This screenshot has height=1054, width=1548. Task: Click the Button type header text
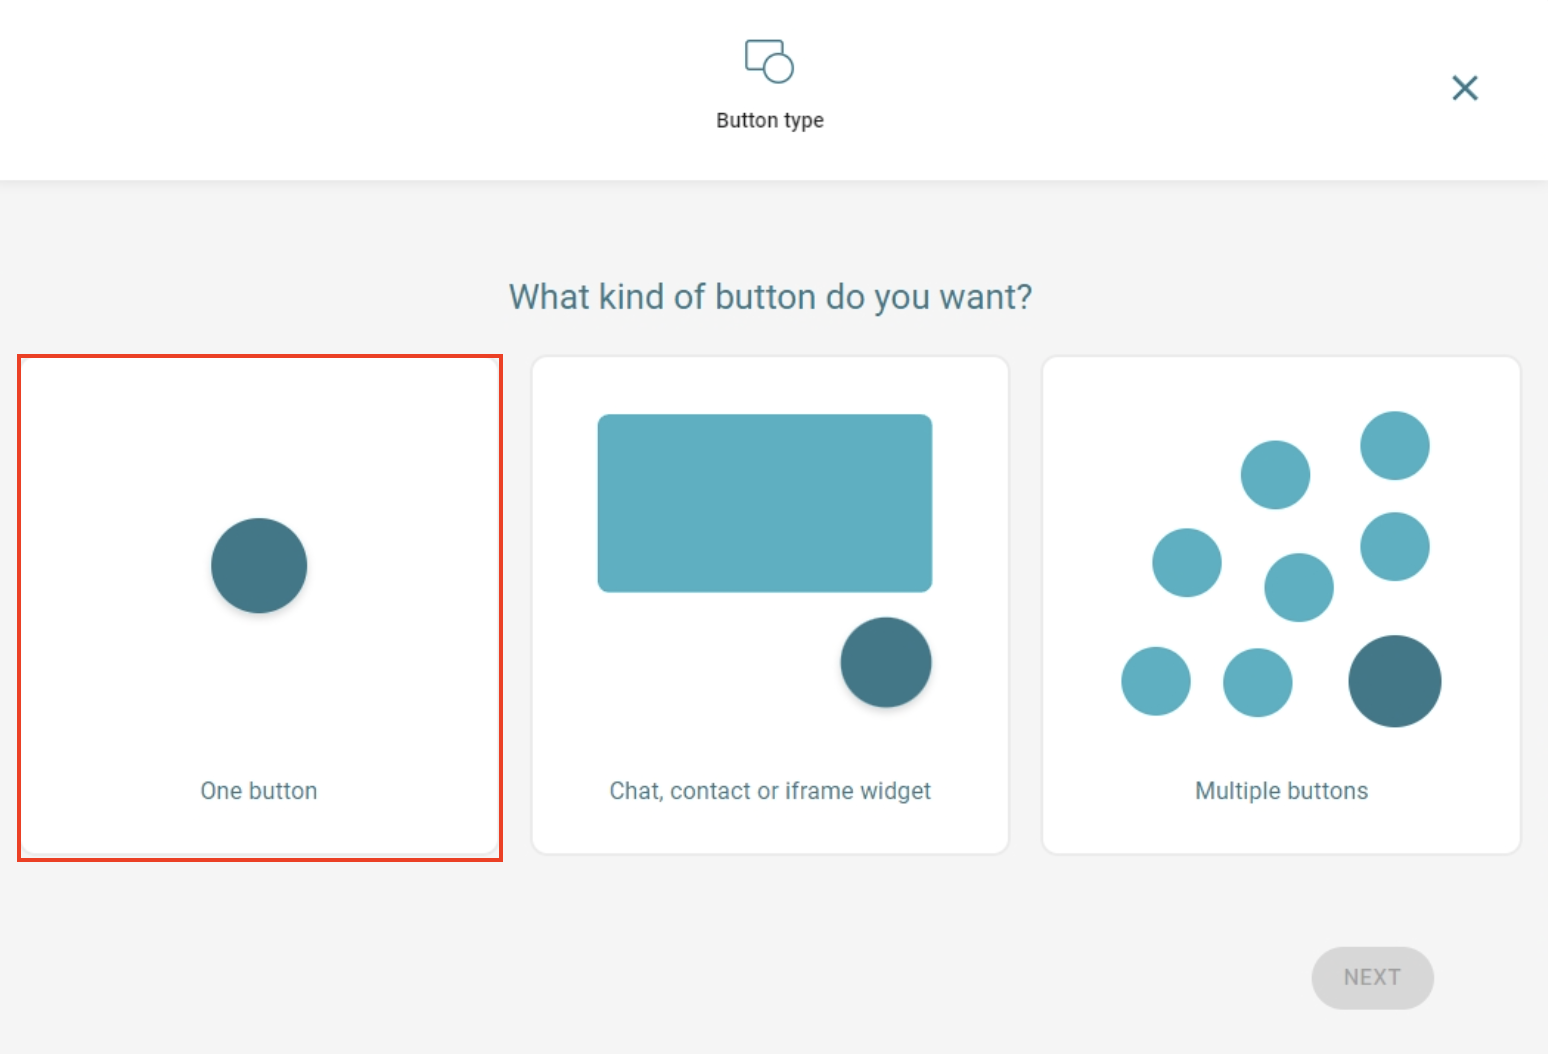[768, 120]
